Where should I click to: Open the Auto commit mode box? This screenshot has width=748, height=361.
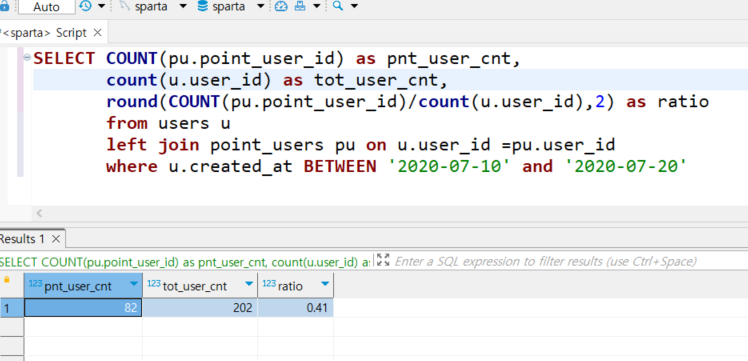point(46,7)
